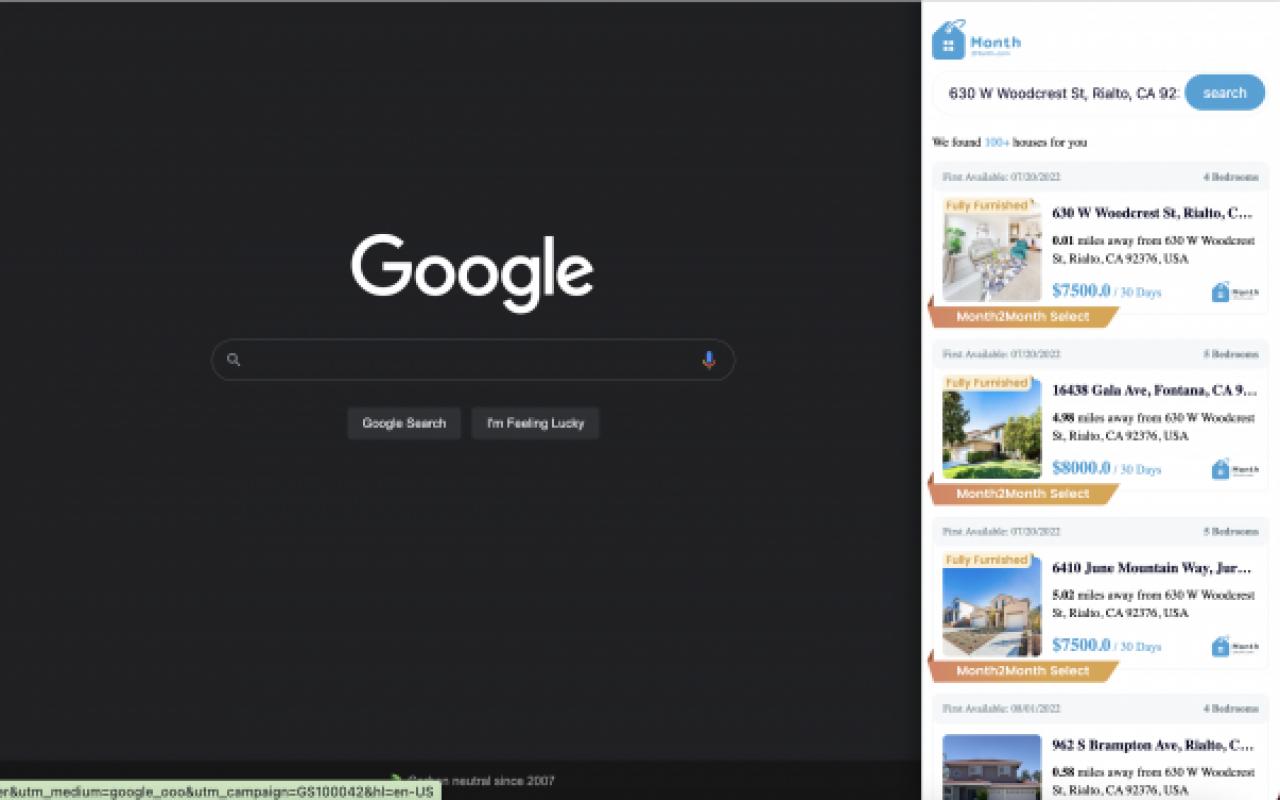Click the Google voice search microphone icon
Viewport: 1280px width, 800px height.
[x=708, y=360]
